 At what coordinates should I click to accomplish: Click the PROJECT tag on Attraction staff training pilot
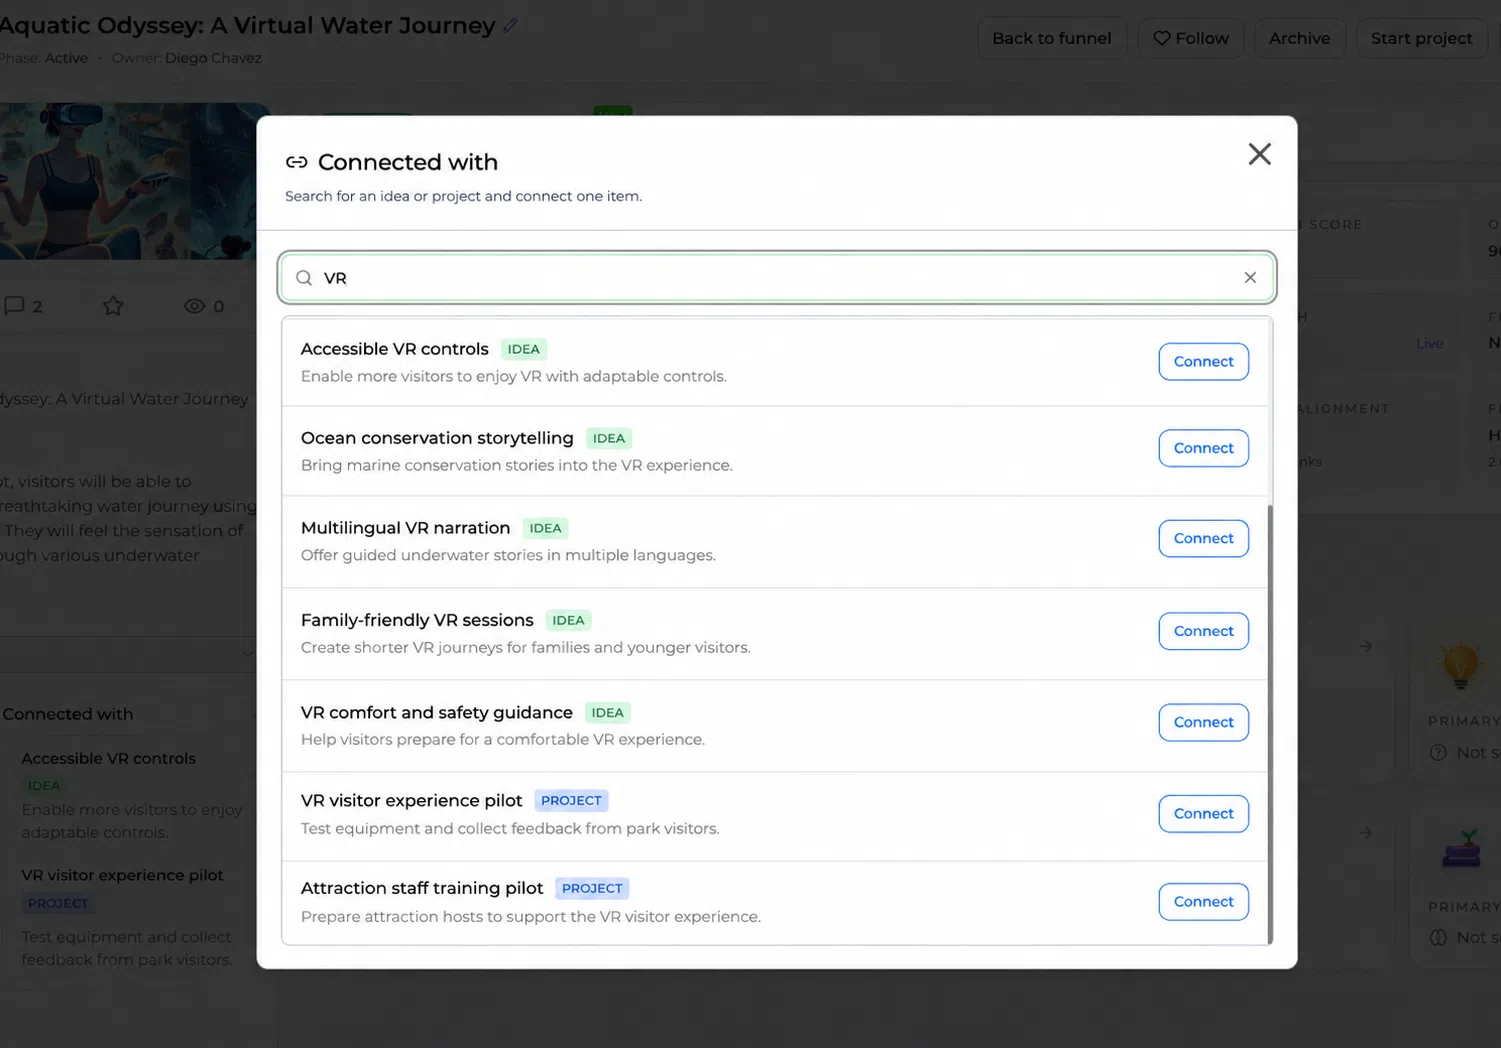click(592, 888)
